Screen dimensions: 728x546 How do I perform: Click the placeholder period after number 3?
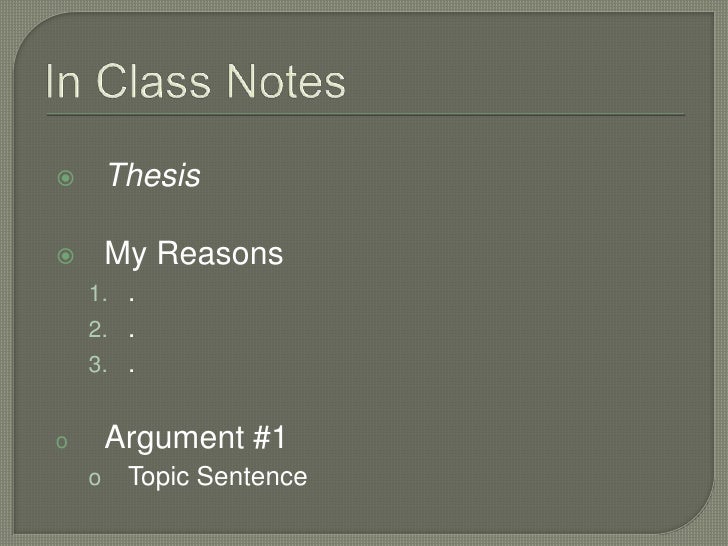(132, 371)
